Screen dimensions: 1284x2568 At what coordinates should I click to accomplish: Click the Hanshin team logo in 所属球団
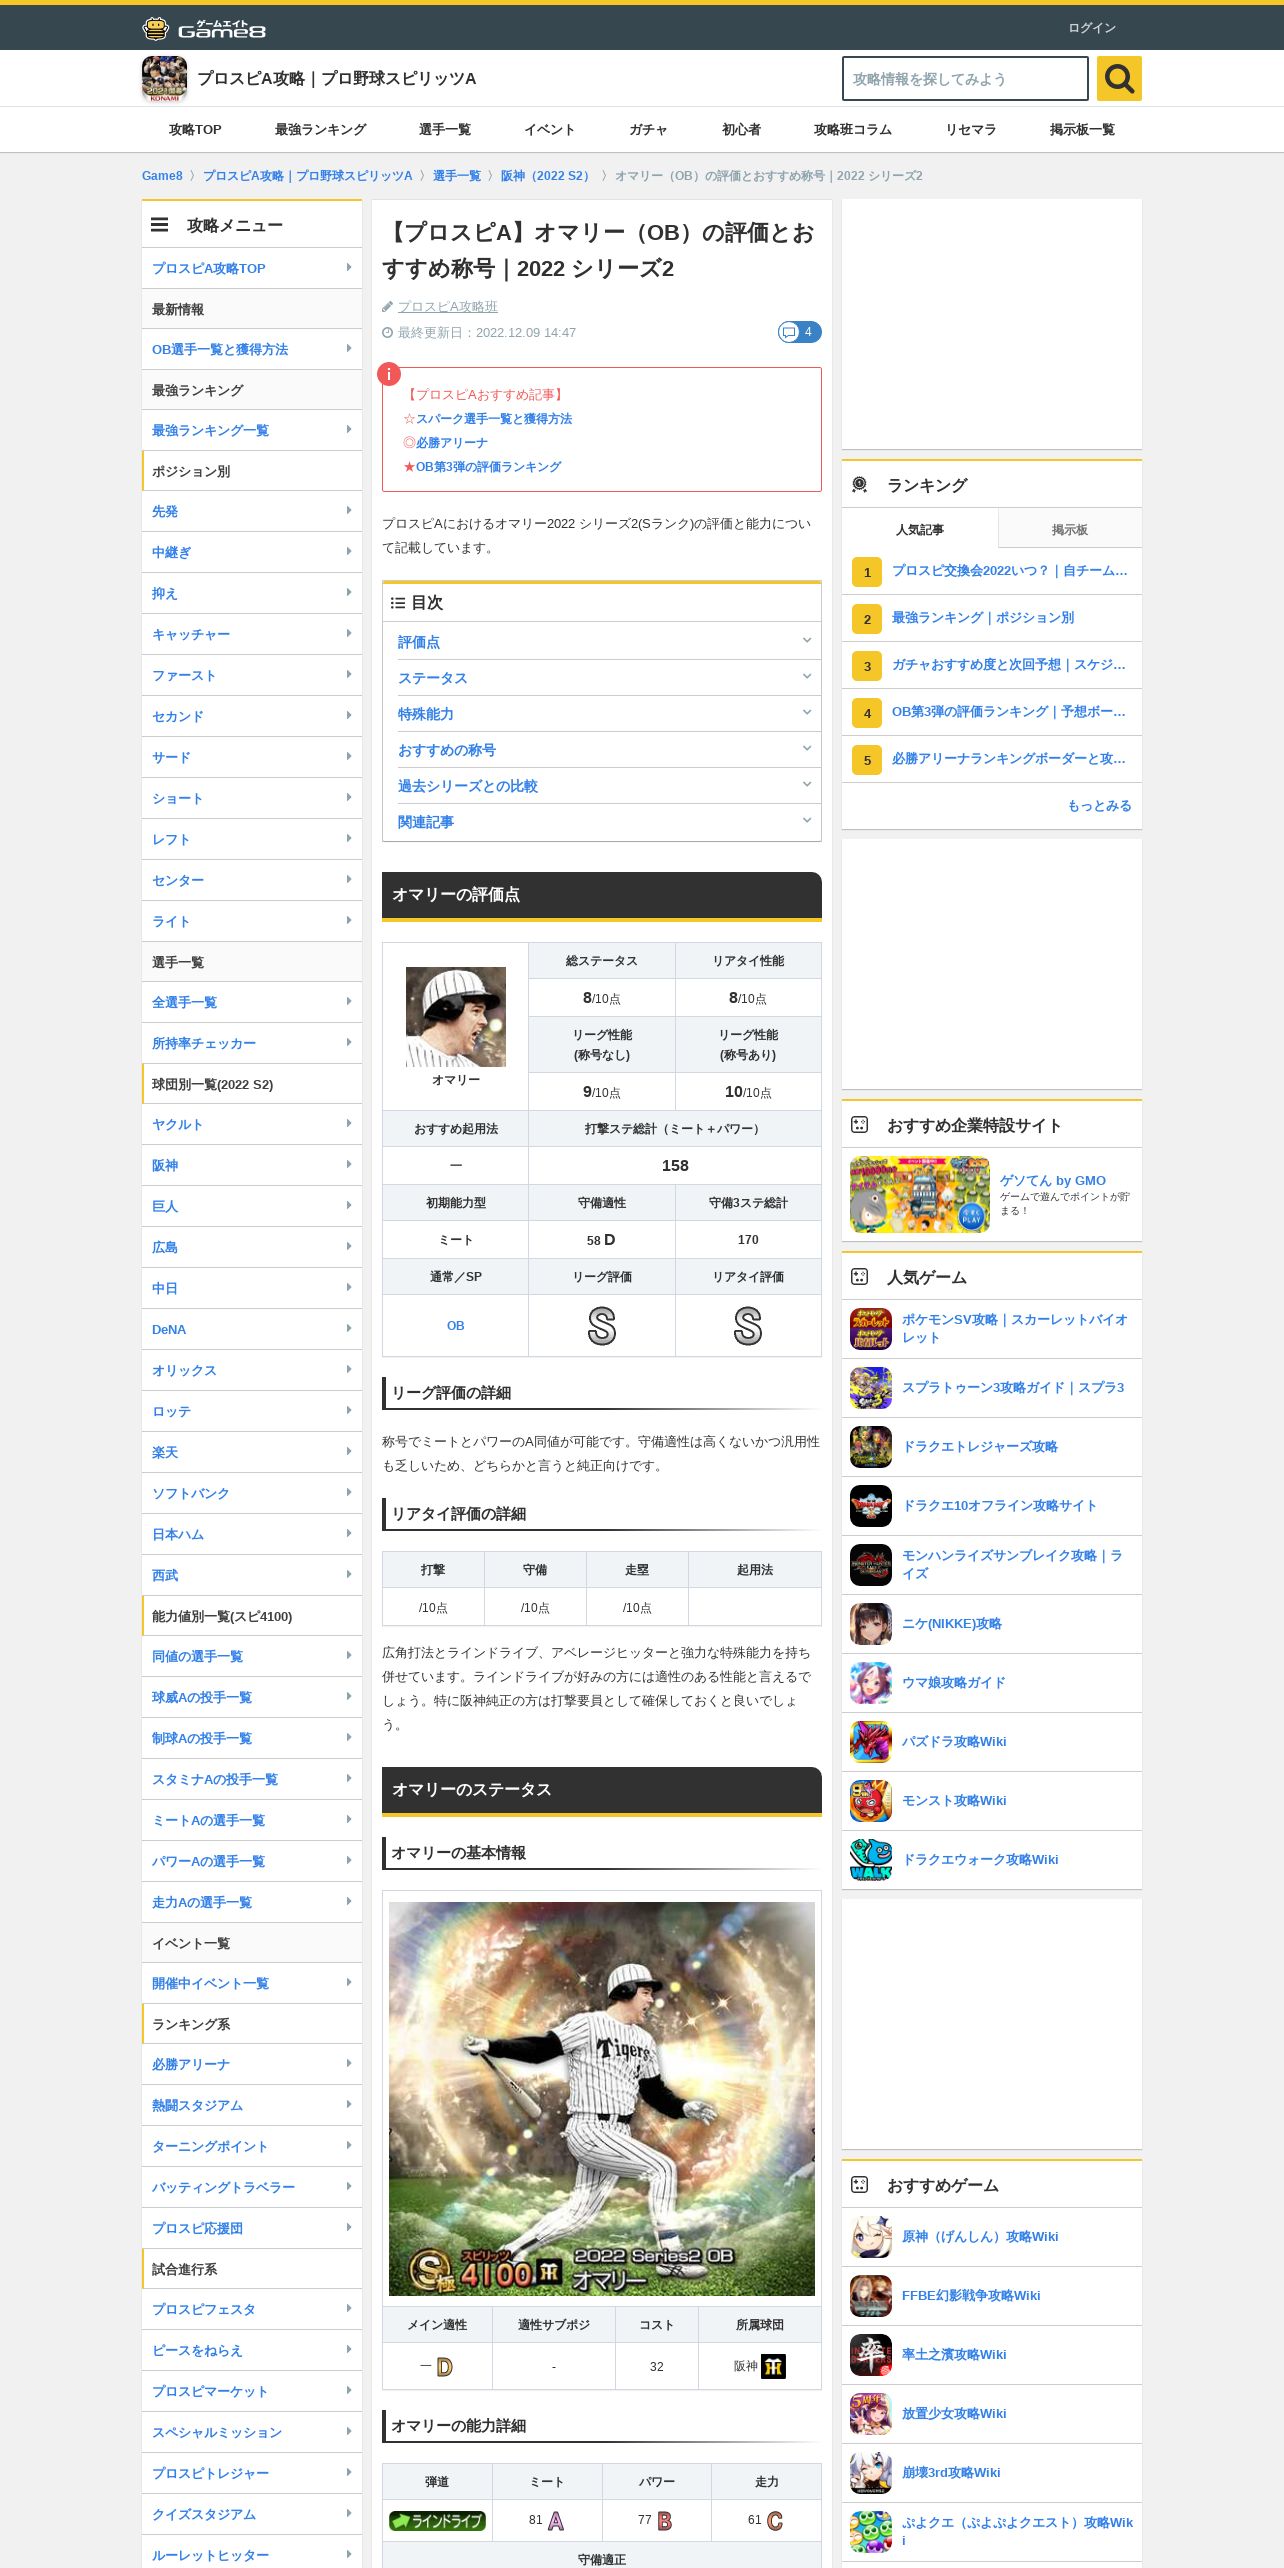tap(774, 2367)
